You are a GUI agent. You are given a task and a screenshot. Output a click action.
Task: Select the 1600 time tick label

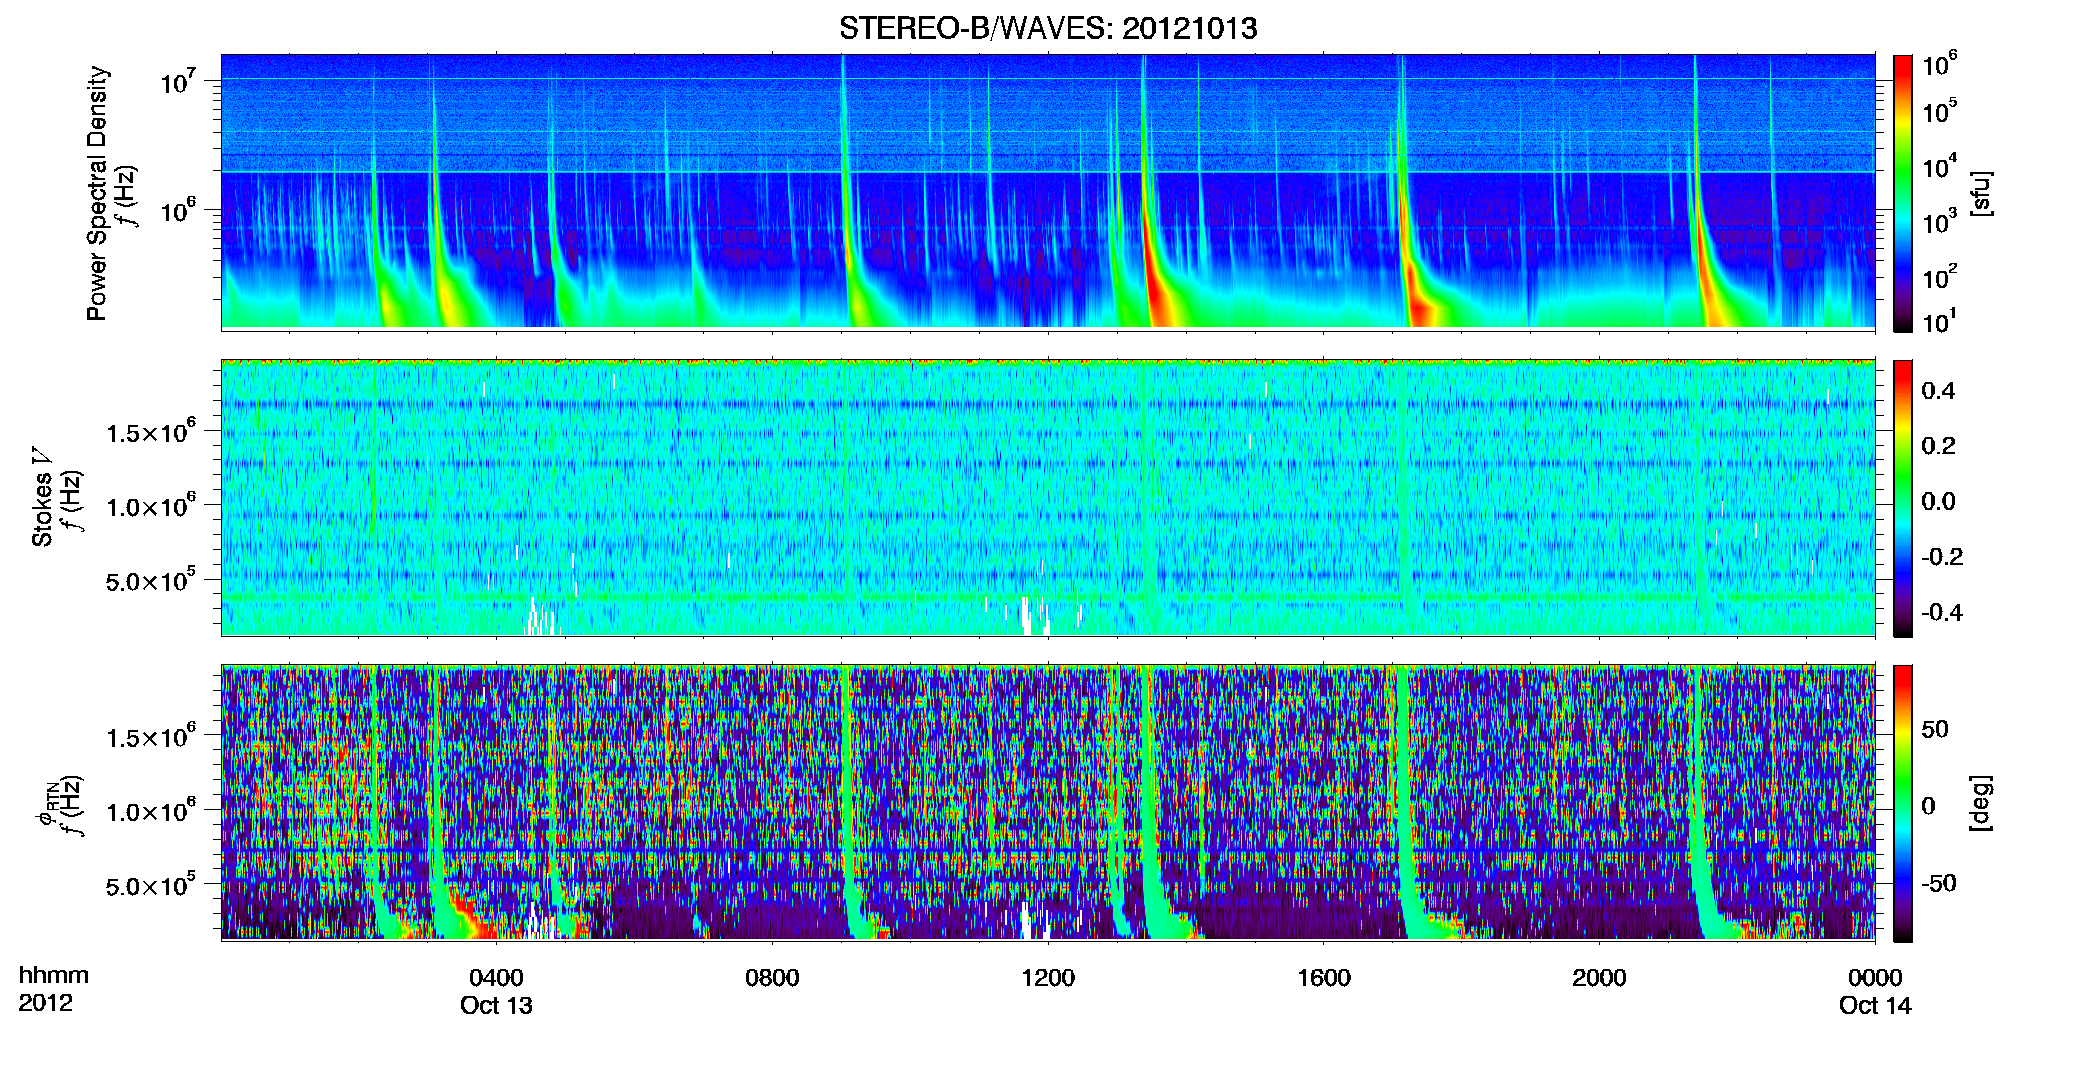tap(1324, 977)
